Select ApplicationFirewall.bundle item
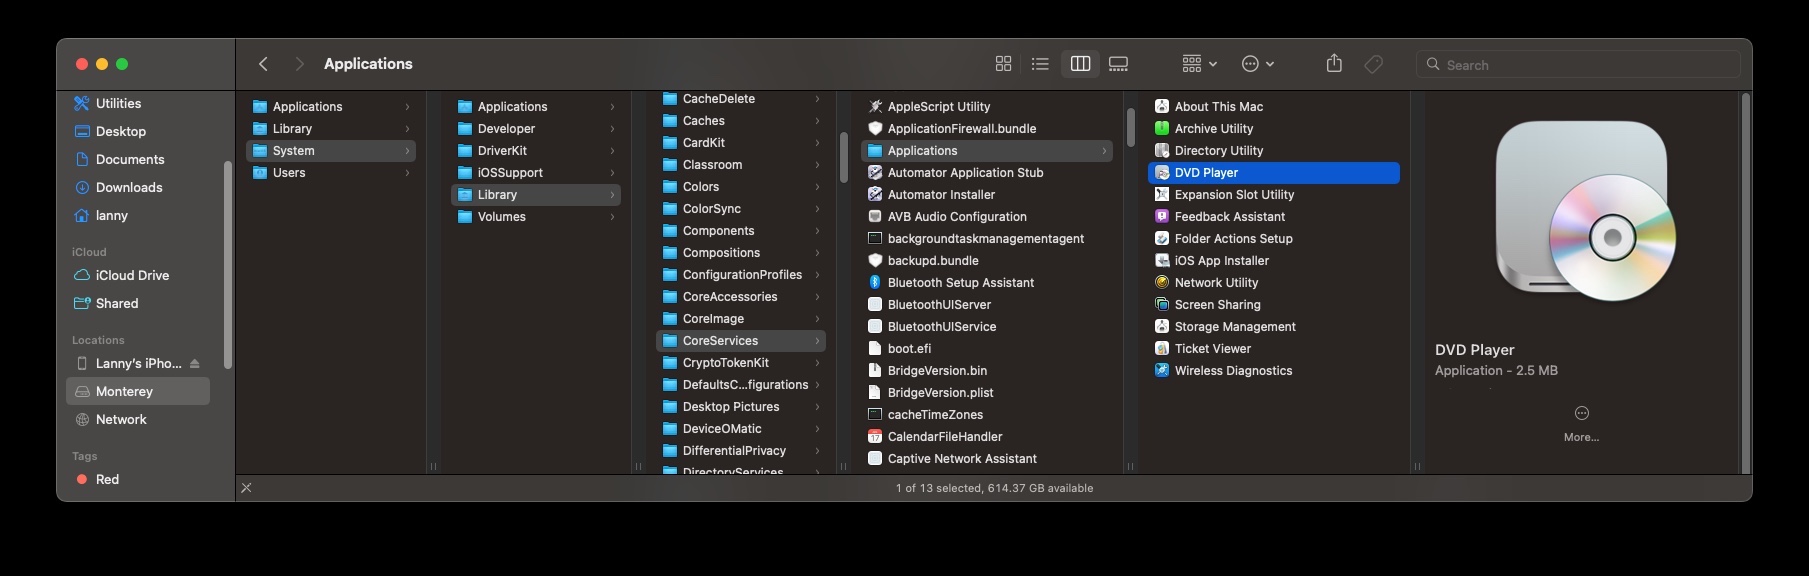Viewport: 1809px width, 576px height. (x=987, y=128)
